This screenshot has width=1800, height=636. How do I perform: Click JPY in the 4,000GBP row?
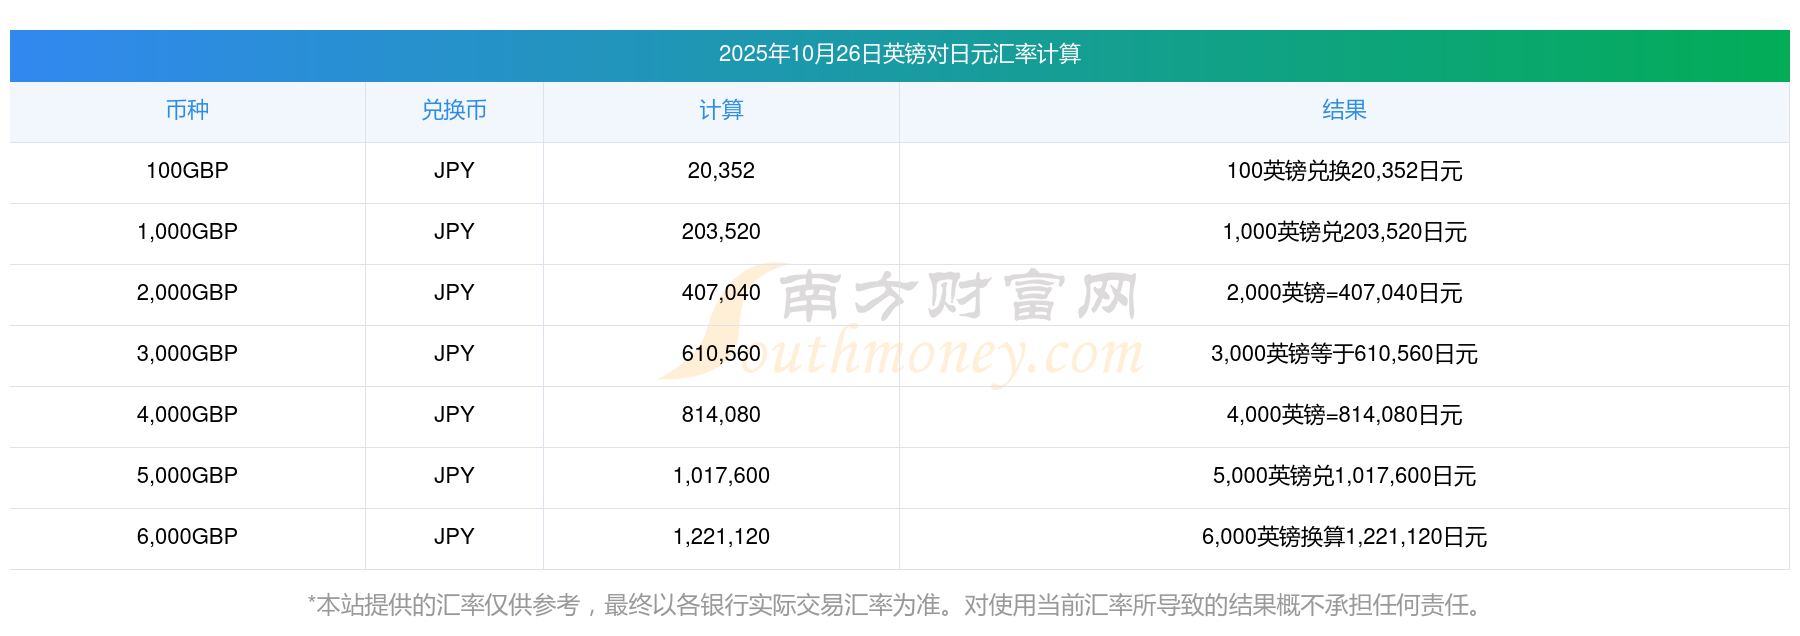coord(454,415)
